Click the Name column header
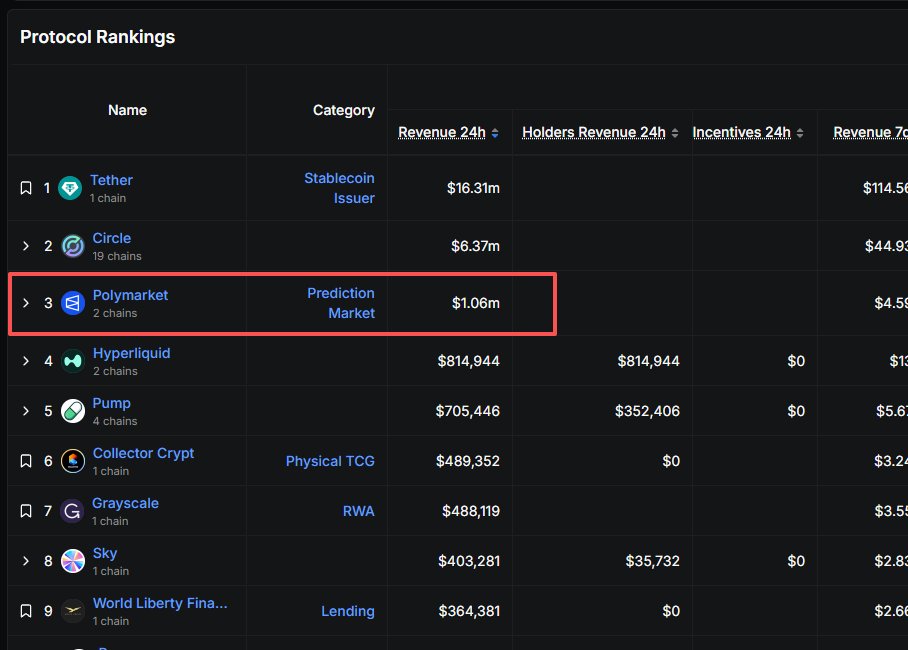 (x=127, y=109)
